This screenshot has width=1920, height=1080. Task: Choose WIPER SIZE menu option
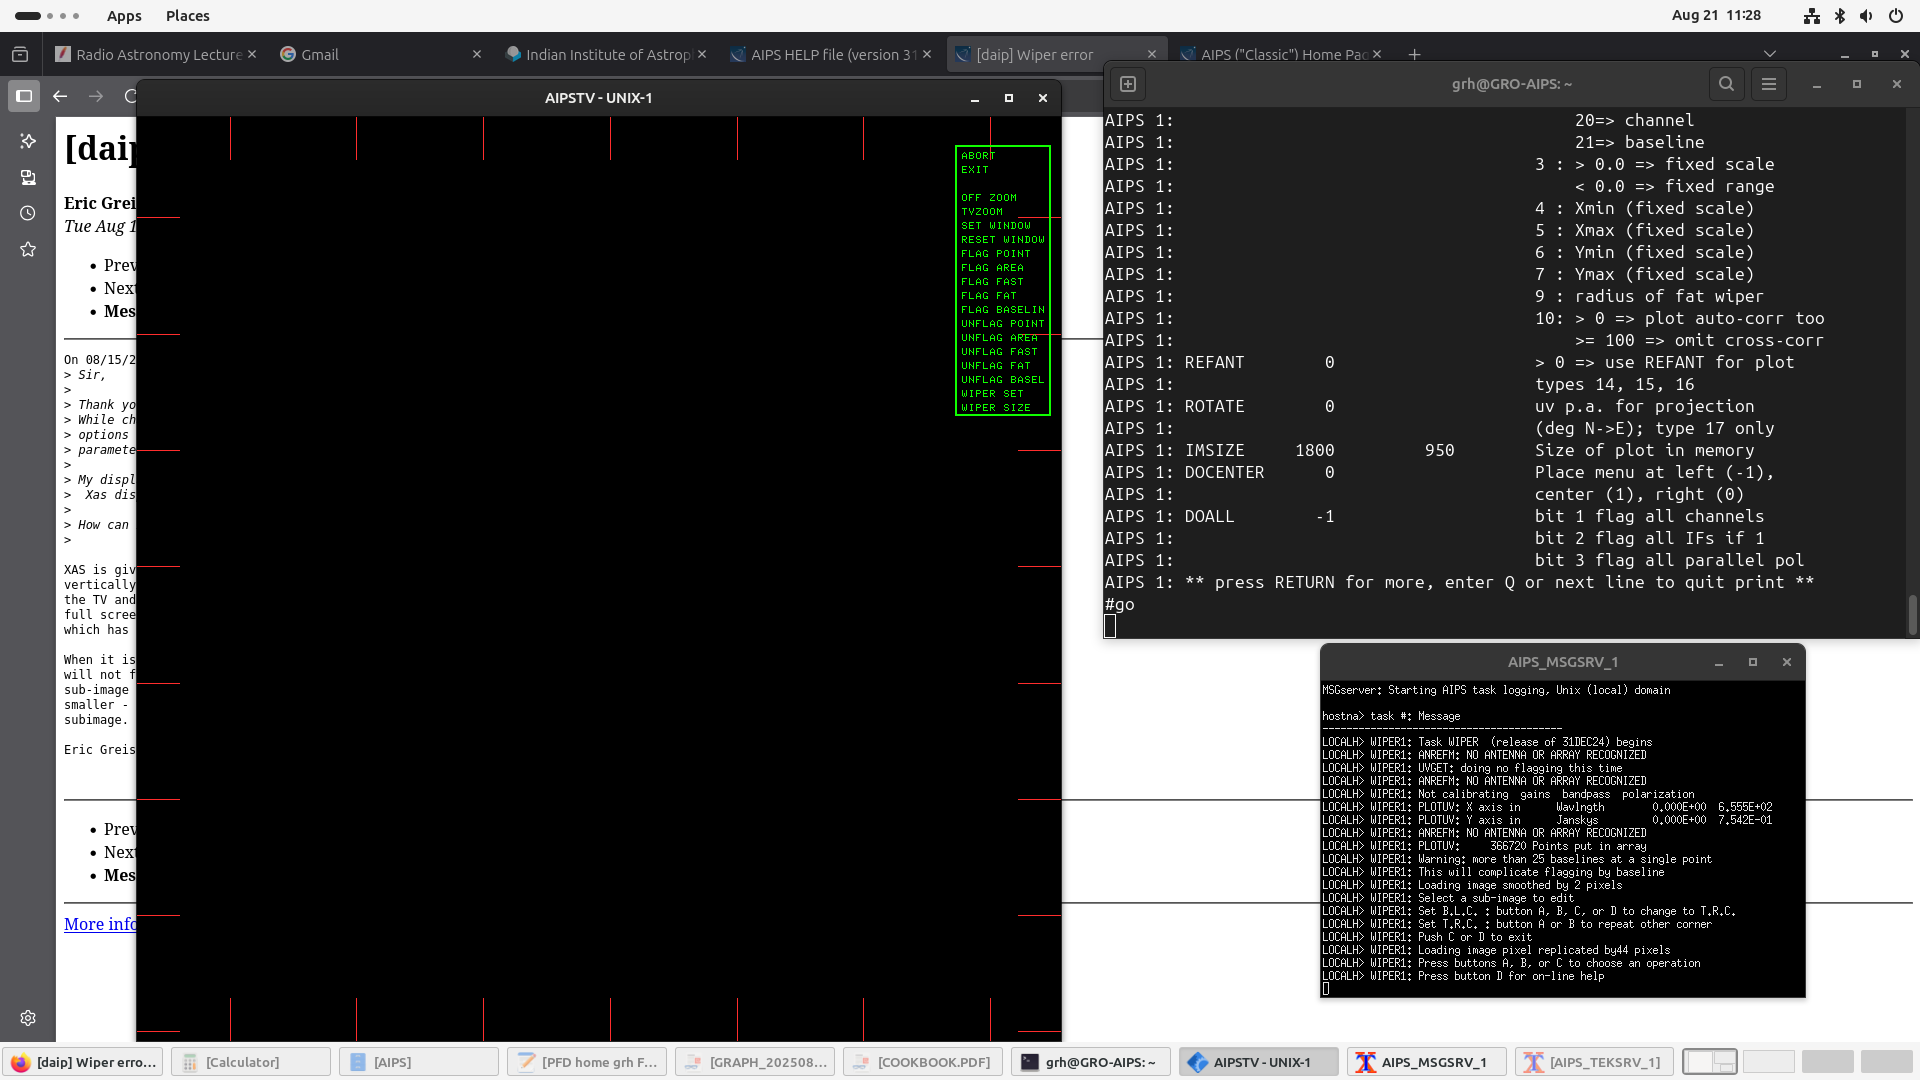point(995,408)
